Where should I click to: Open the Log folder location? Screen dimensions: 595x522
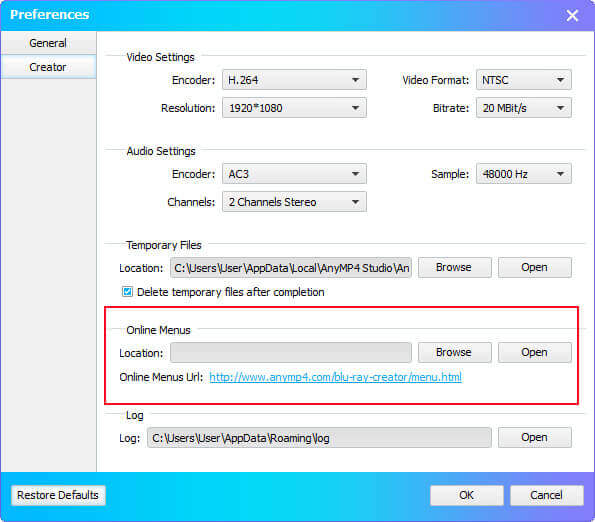point(535,438)
